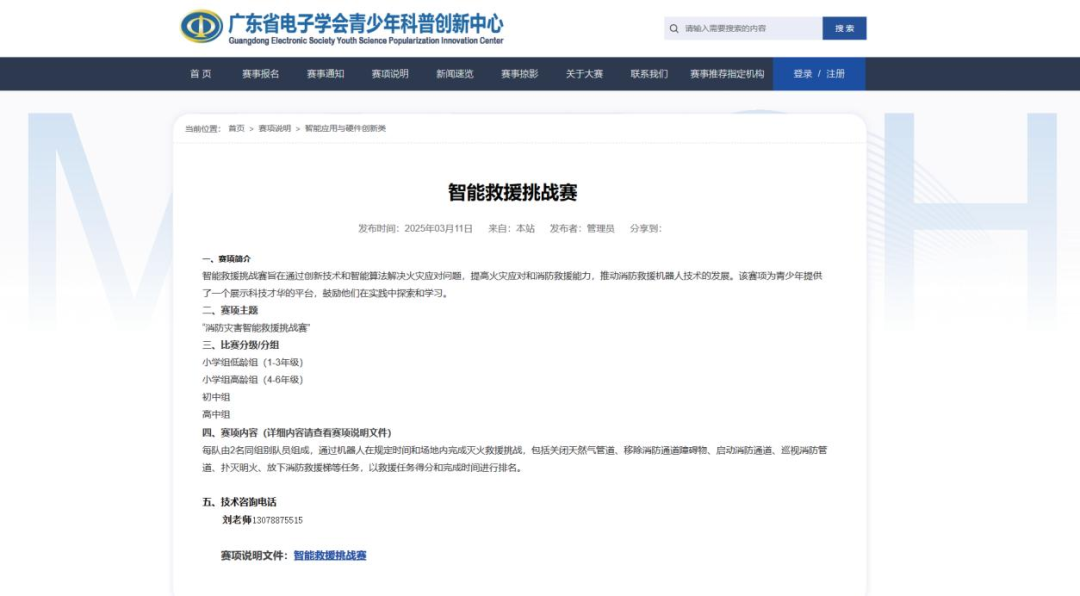Open the 赛事报名 menu item
The image size is (1080, 596).
pos(260,73)
